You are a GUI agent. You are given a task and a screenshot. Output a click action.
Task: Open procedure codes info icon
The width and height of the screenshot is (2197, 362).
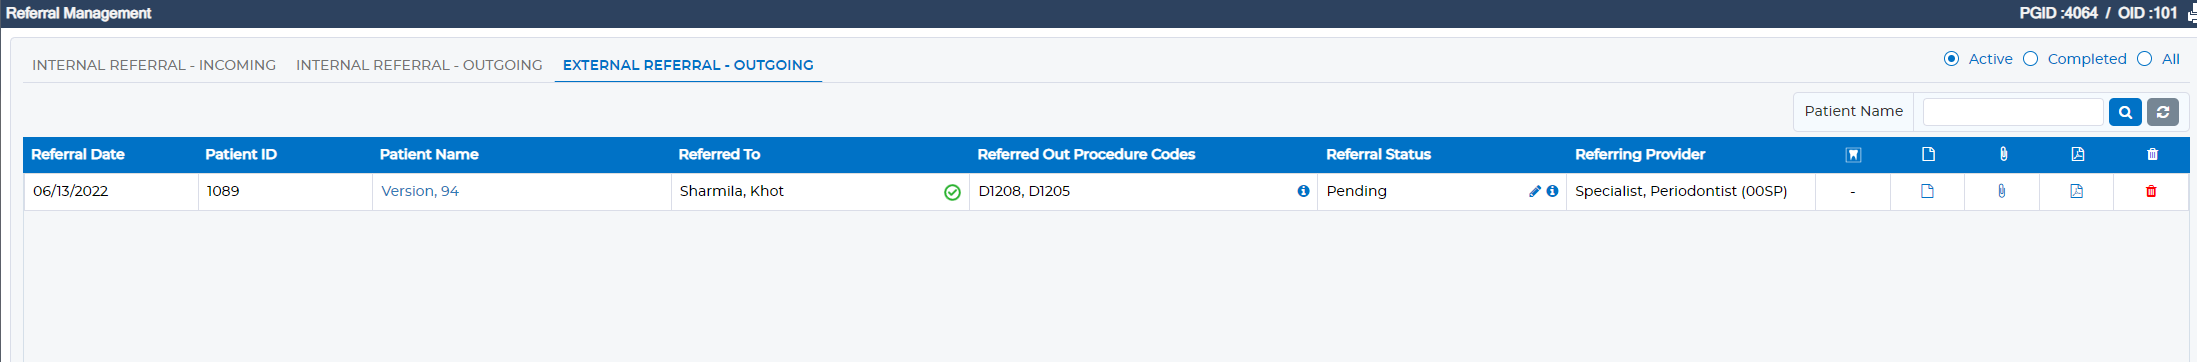pos(1303,191)
